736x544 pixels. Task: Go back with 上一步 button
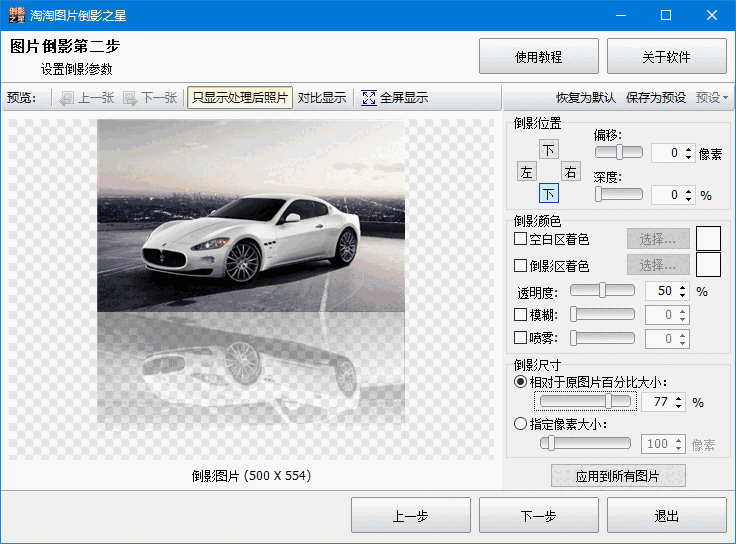pos(411,515)
